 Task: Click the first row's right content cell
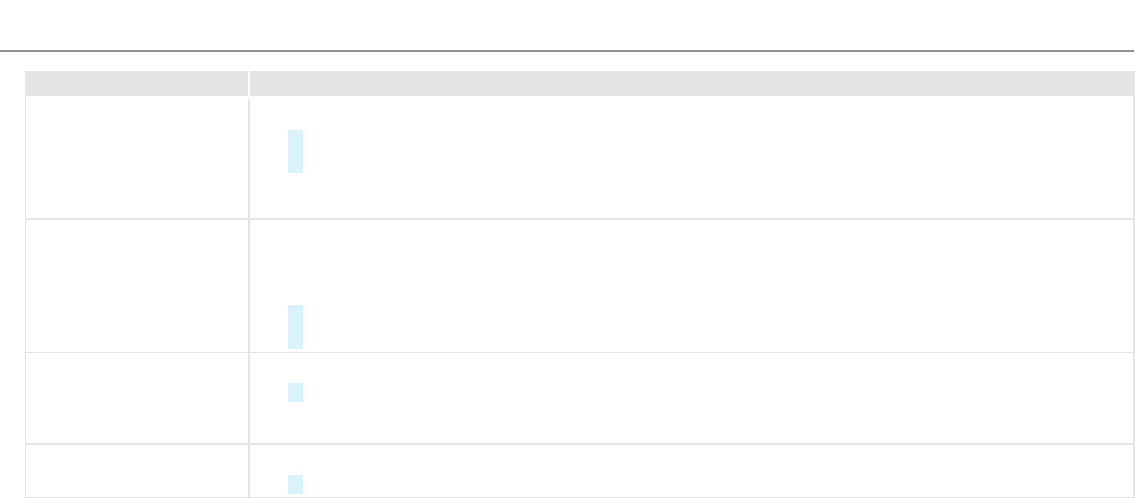(690, 157)
